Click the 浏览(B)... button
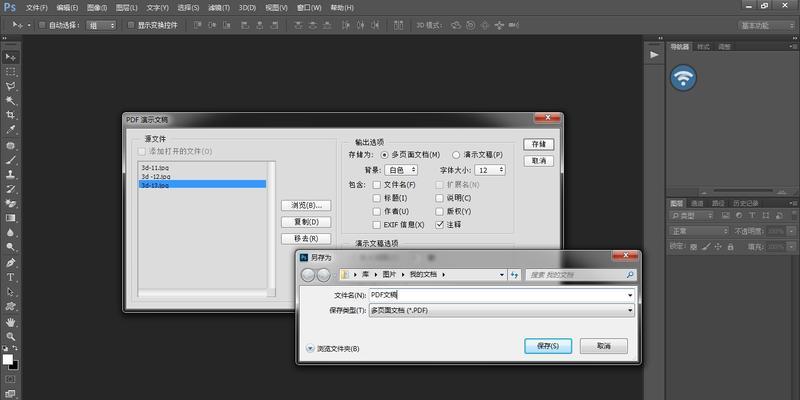 [x=306, y=205]
